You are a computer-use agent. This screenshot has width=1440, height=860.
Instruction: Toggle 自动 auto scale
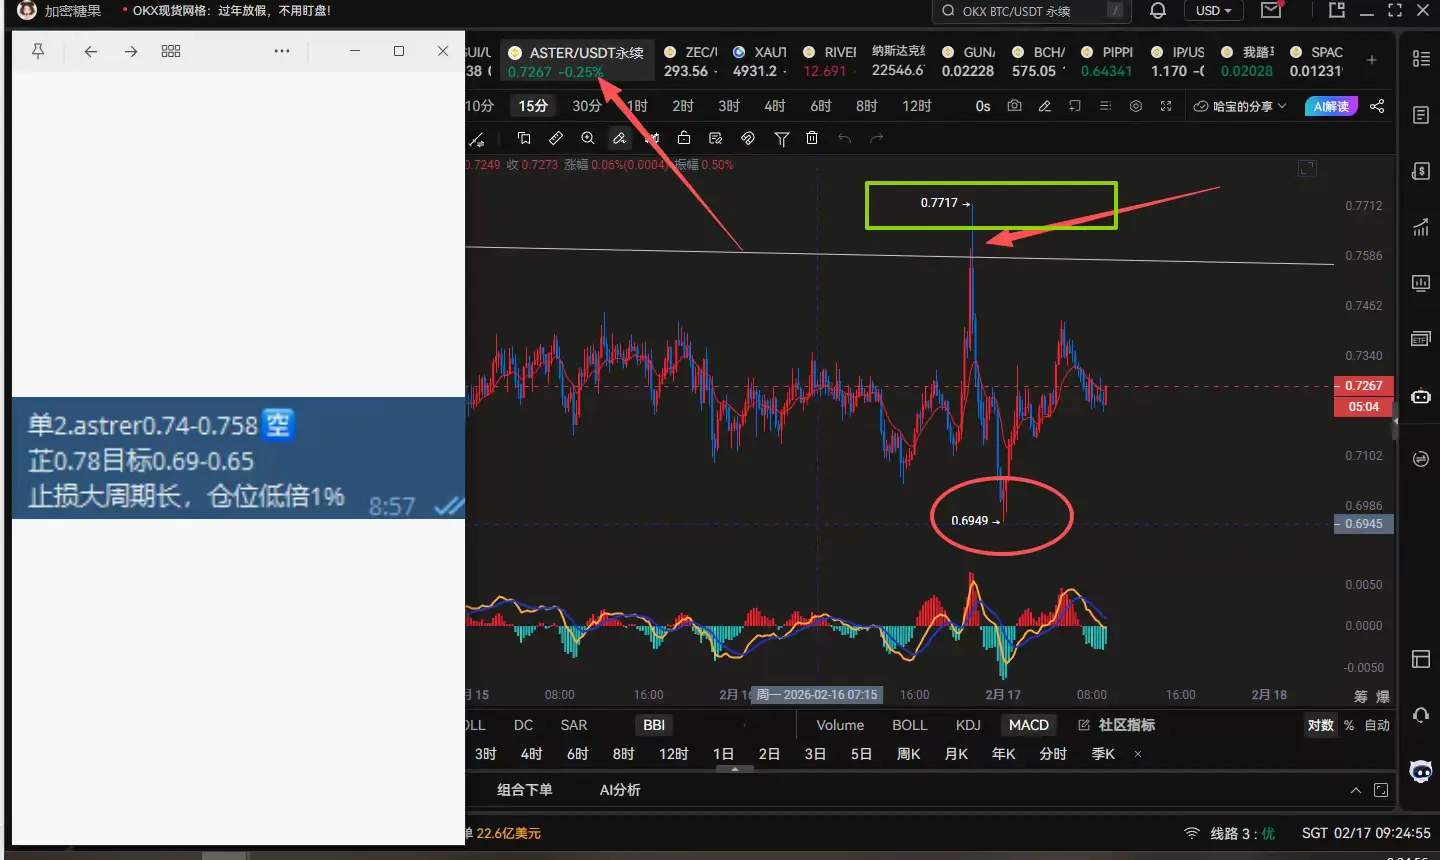(1377, 725)
